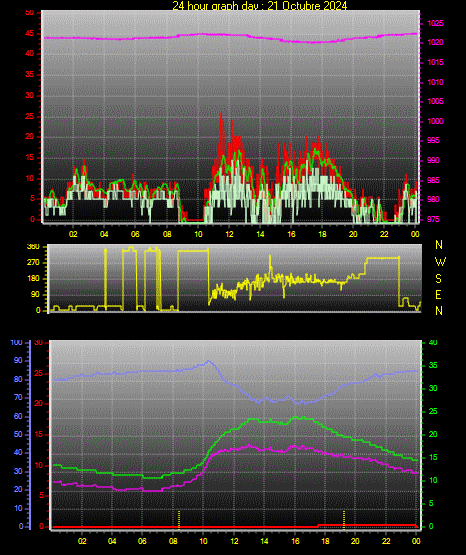
Task: Click the S wind direction label
Action: 438,279
